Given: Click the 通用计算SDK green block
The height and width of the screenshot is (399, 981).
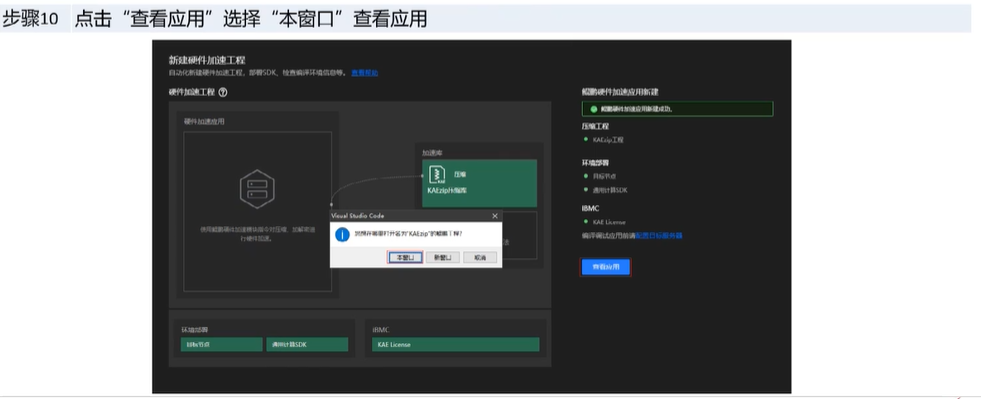Looking at the screenshot, I should pos(307,345).
